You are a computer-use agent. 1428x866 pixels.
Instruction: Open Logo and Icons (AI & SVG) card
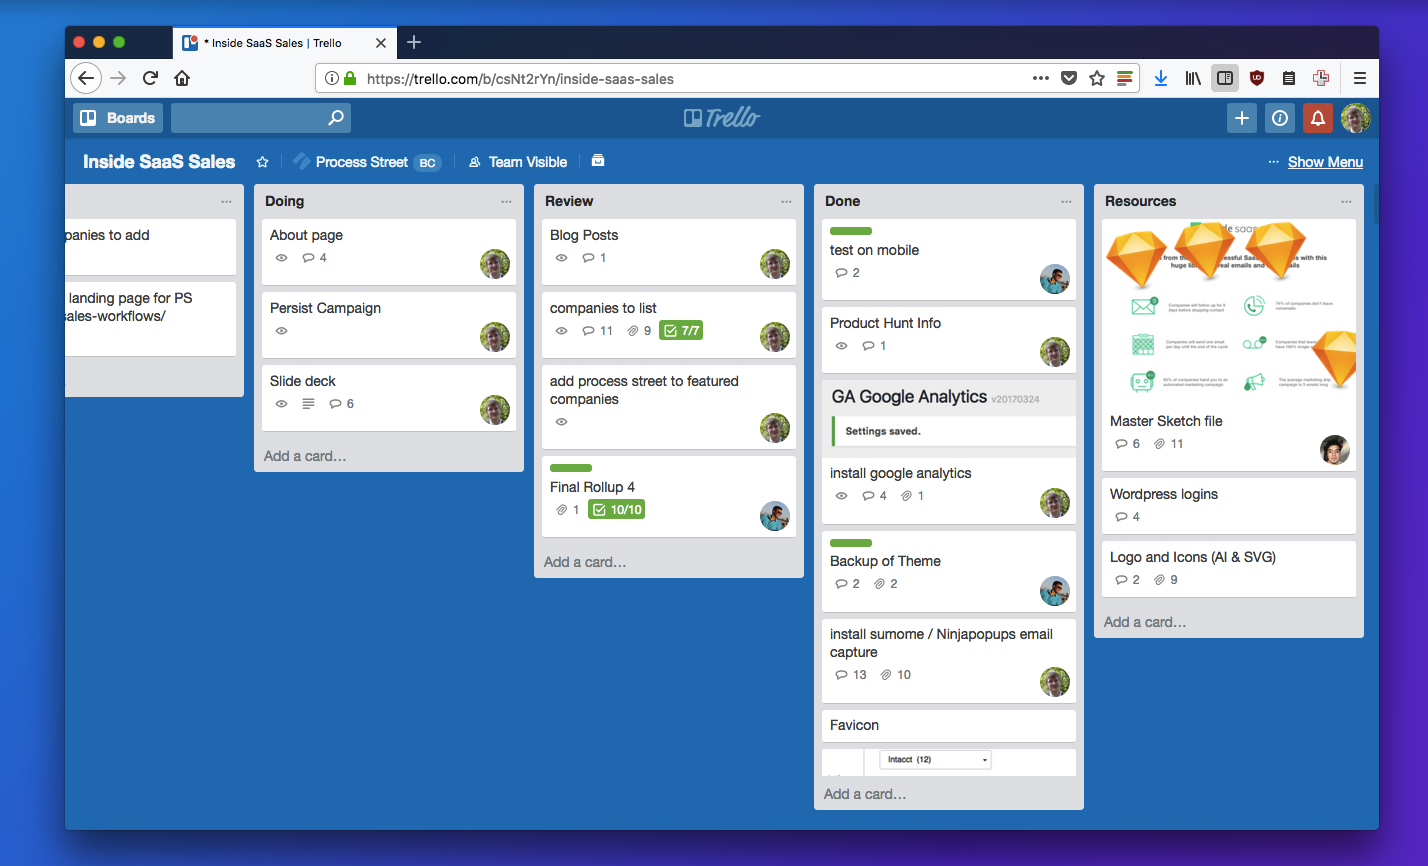1229,569
